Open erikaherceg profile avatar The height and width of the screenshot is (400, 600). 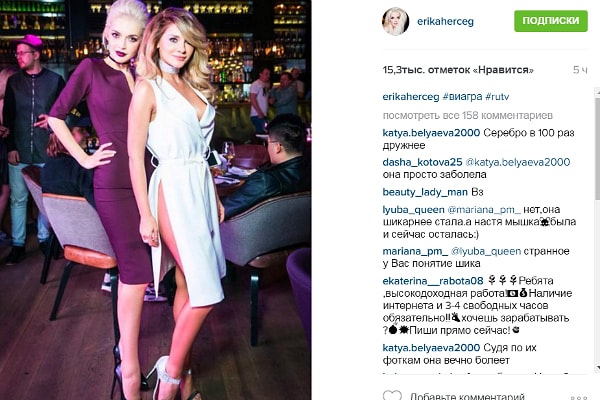pos(395,21)
